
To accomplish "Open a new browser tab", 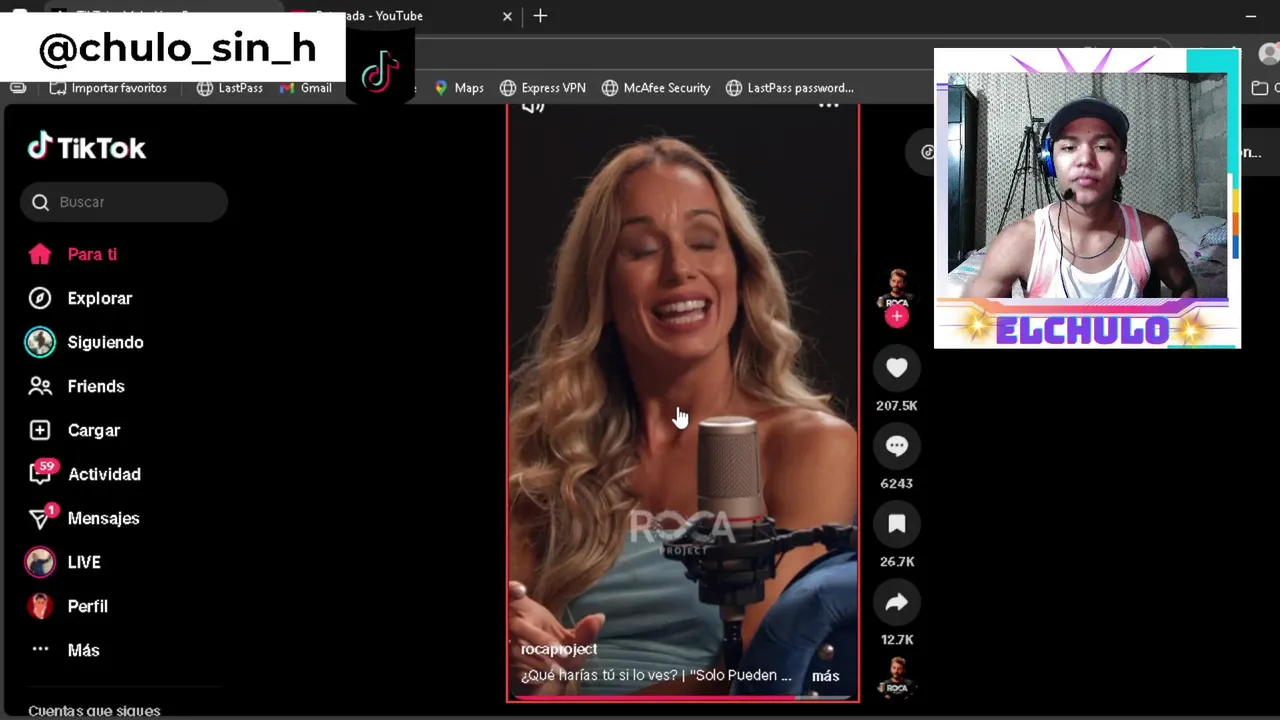I will click(x=540, y=16).
